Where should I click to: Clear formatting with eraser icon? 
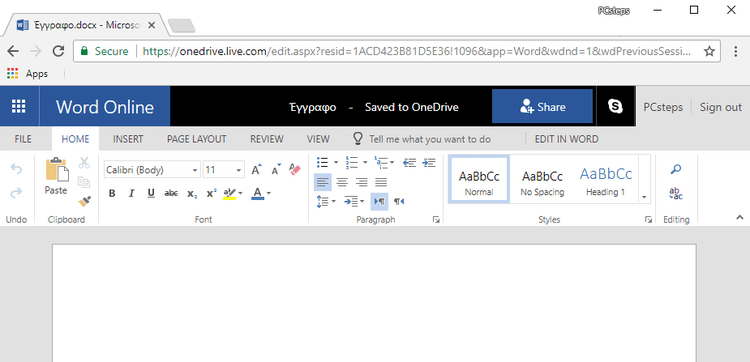[295, 170]
